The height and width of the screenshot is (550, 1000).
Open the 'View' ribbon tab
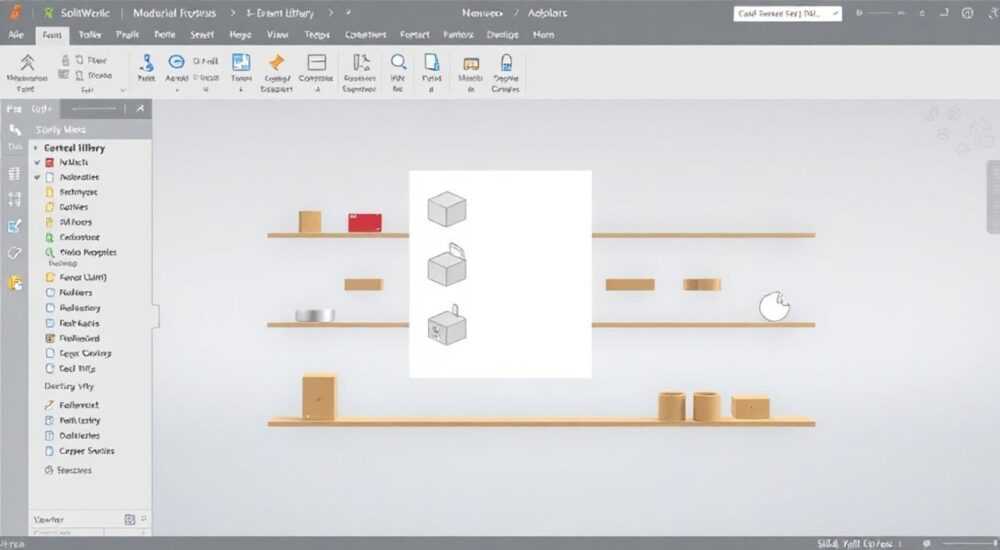277,34
